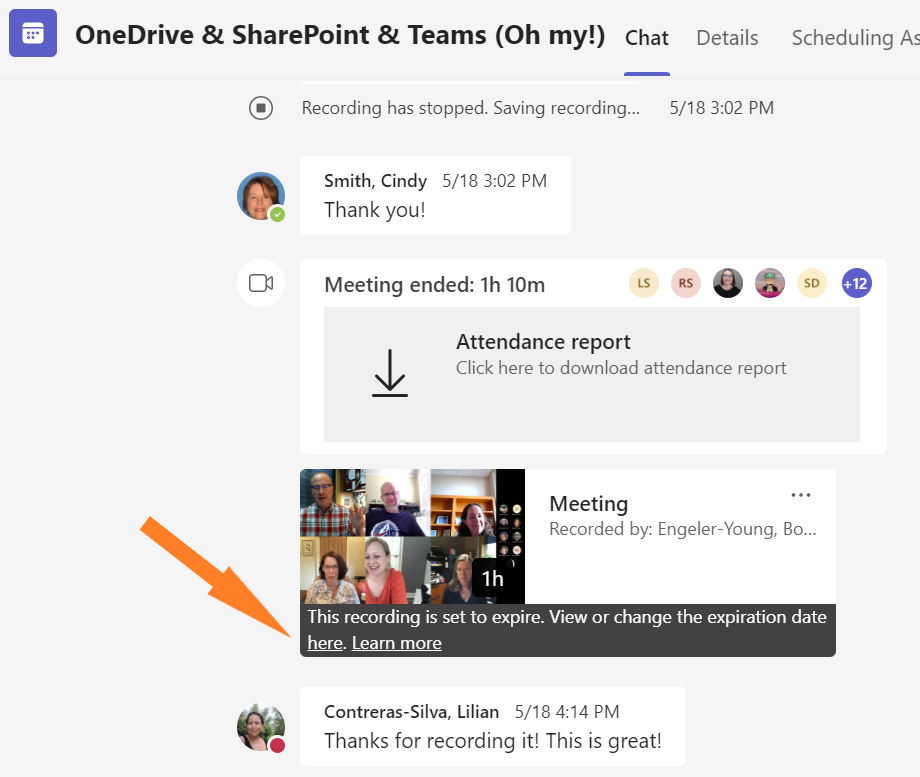Click the 5/18 4:14 PM timestamp
The height and width of the screenshot is (777, 920).
567,712
